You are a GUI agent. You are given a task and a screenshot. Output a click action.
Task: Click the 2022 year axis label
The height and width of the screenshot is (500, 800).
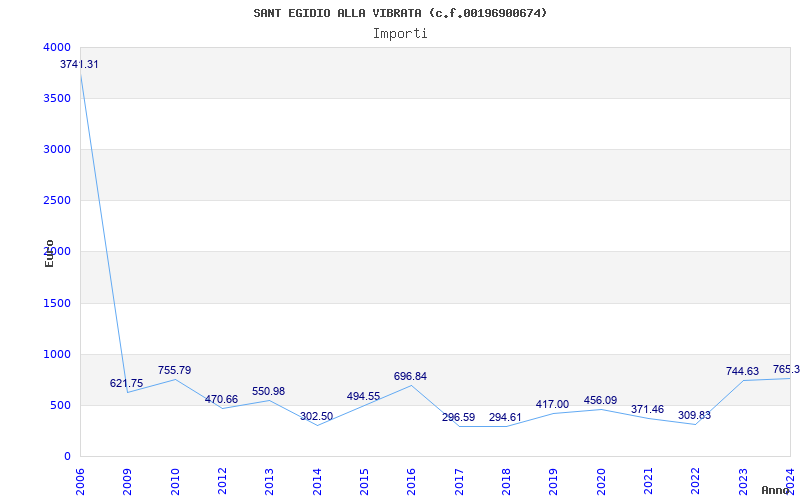(695, 482)
